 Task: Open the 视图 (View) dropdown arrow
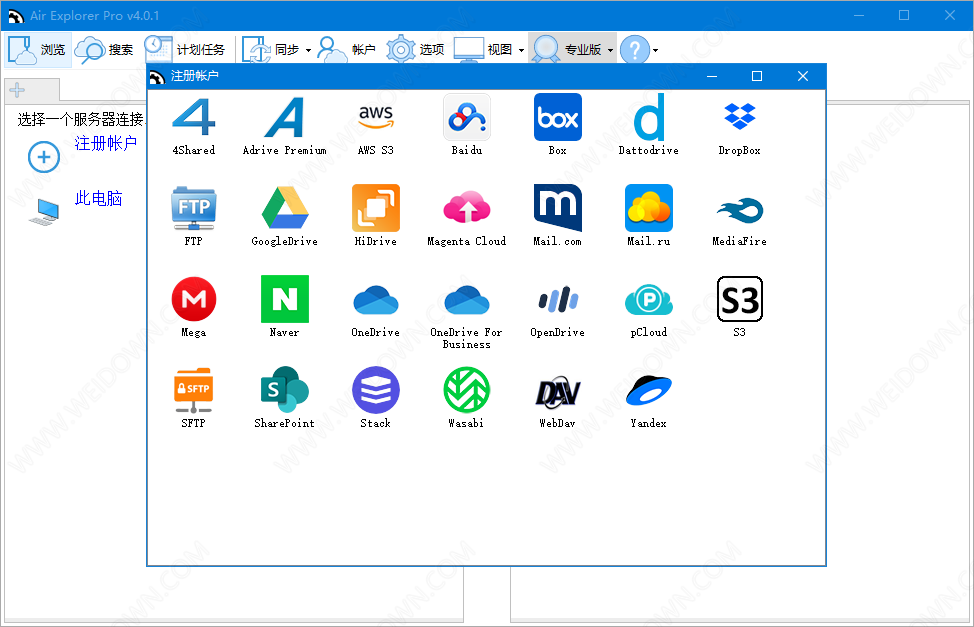pos(521,50)
